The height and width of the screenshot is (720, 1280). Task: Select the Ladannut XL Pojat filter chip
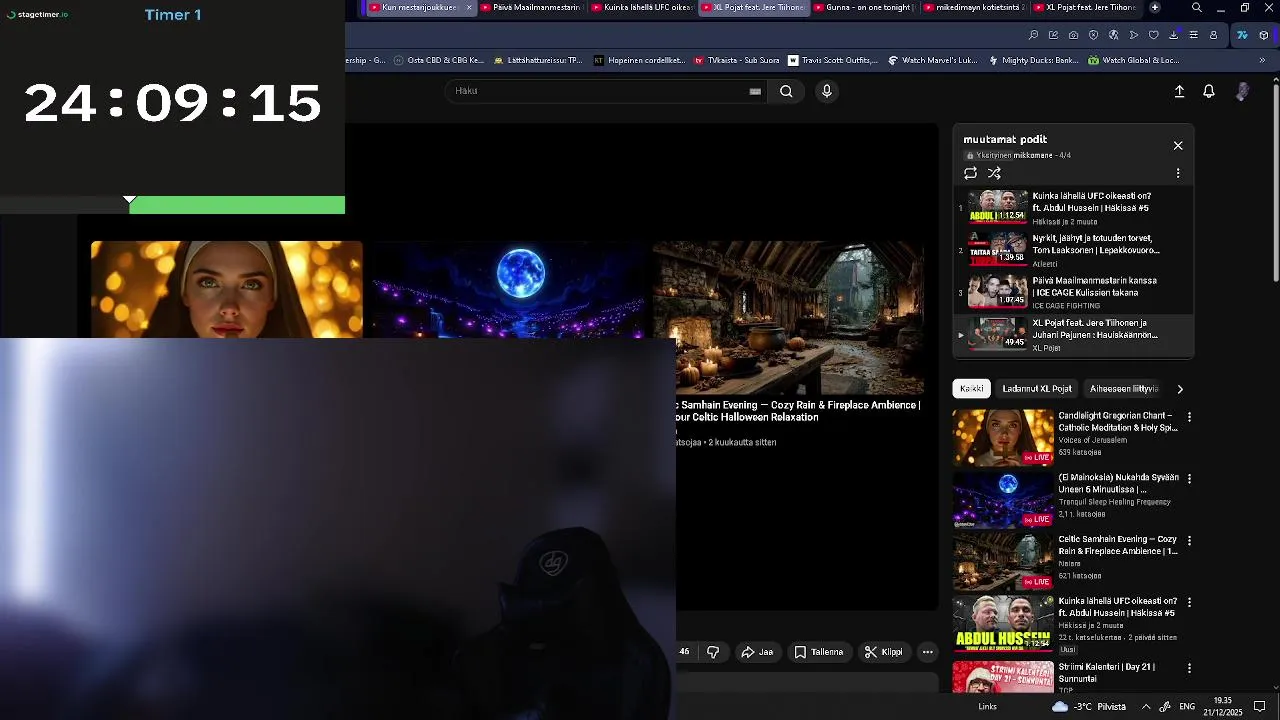1037,389
